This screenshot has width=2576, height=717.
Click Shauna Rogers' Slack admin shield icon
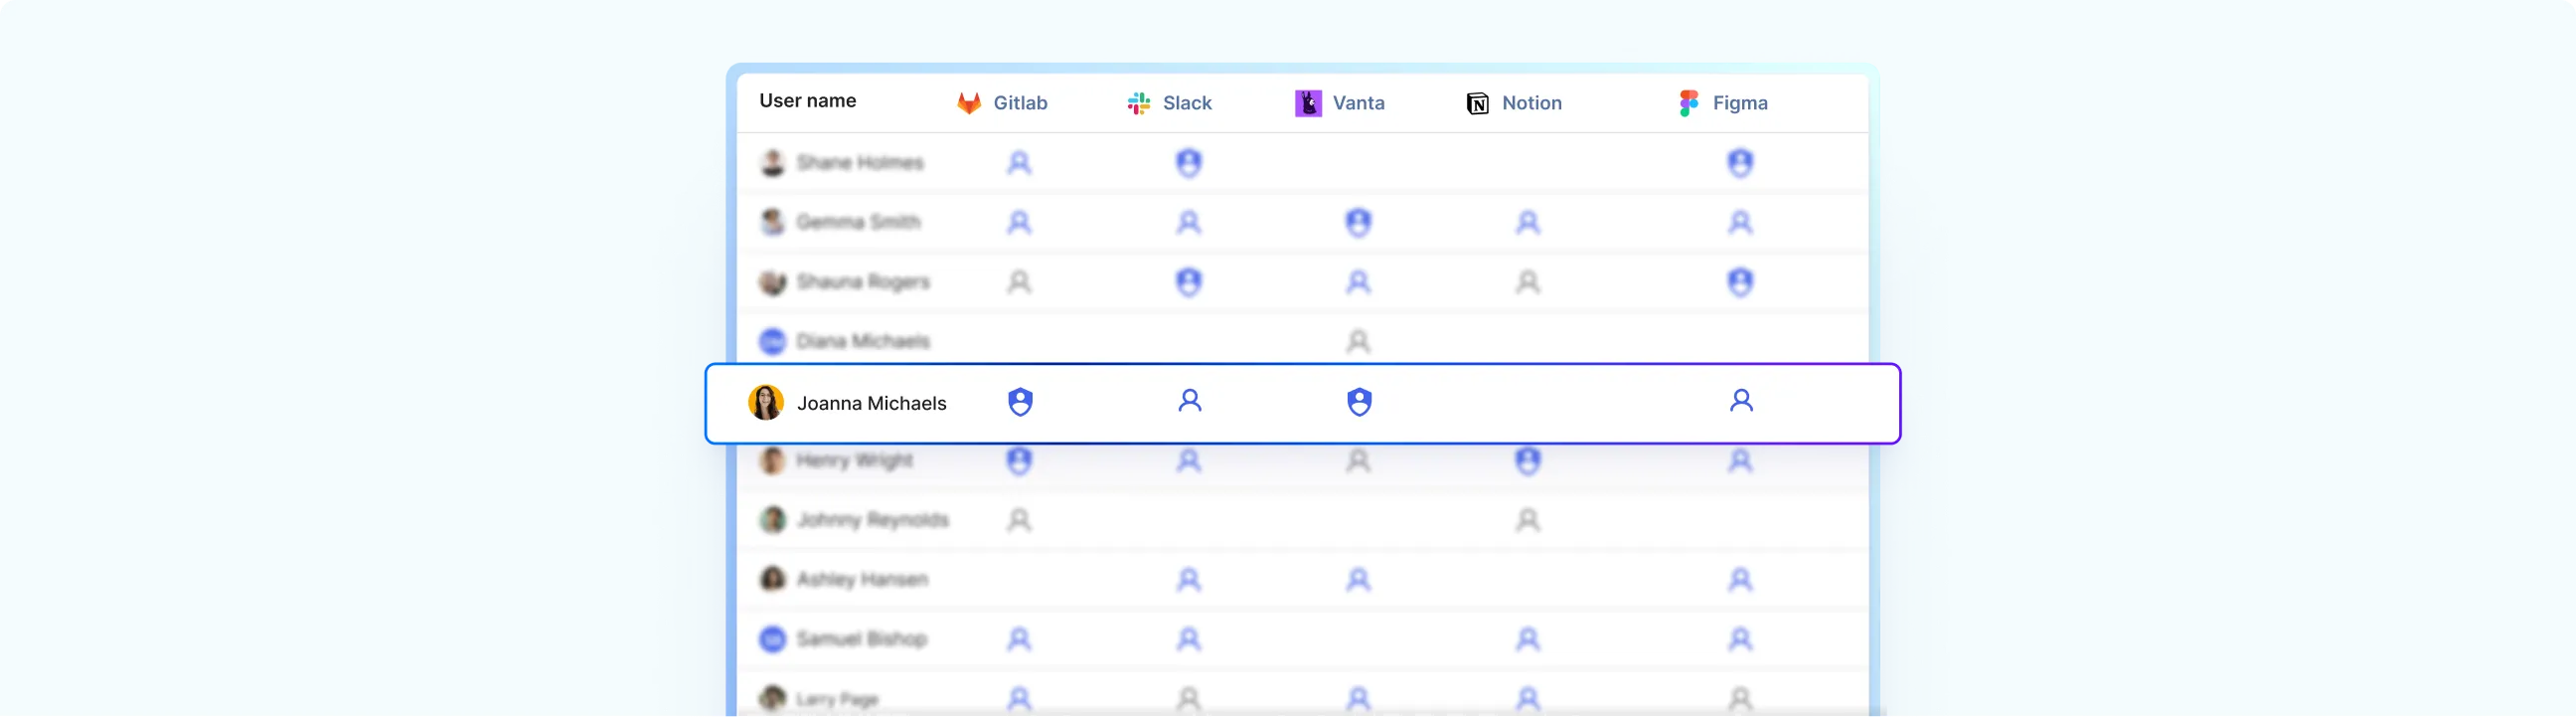[x=1188, y=282]
